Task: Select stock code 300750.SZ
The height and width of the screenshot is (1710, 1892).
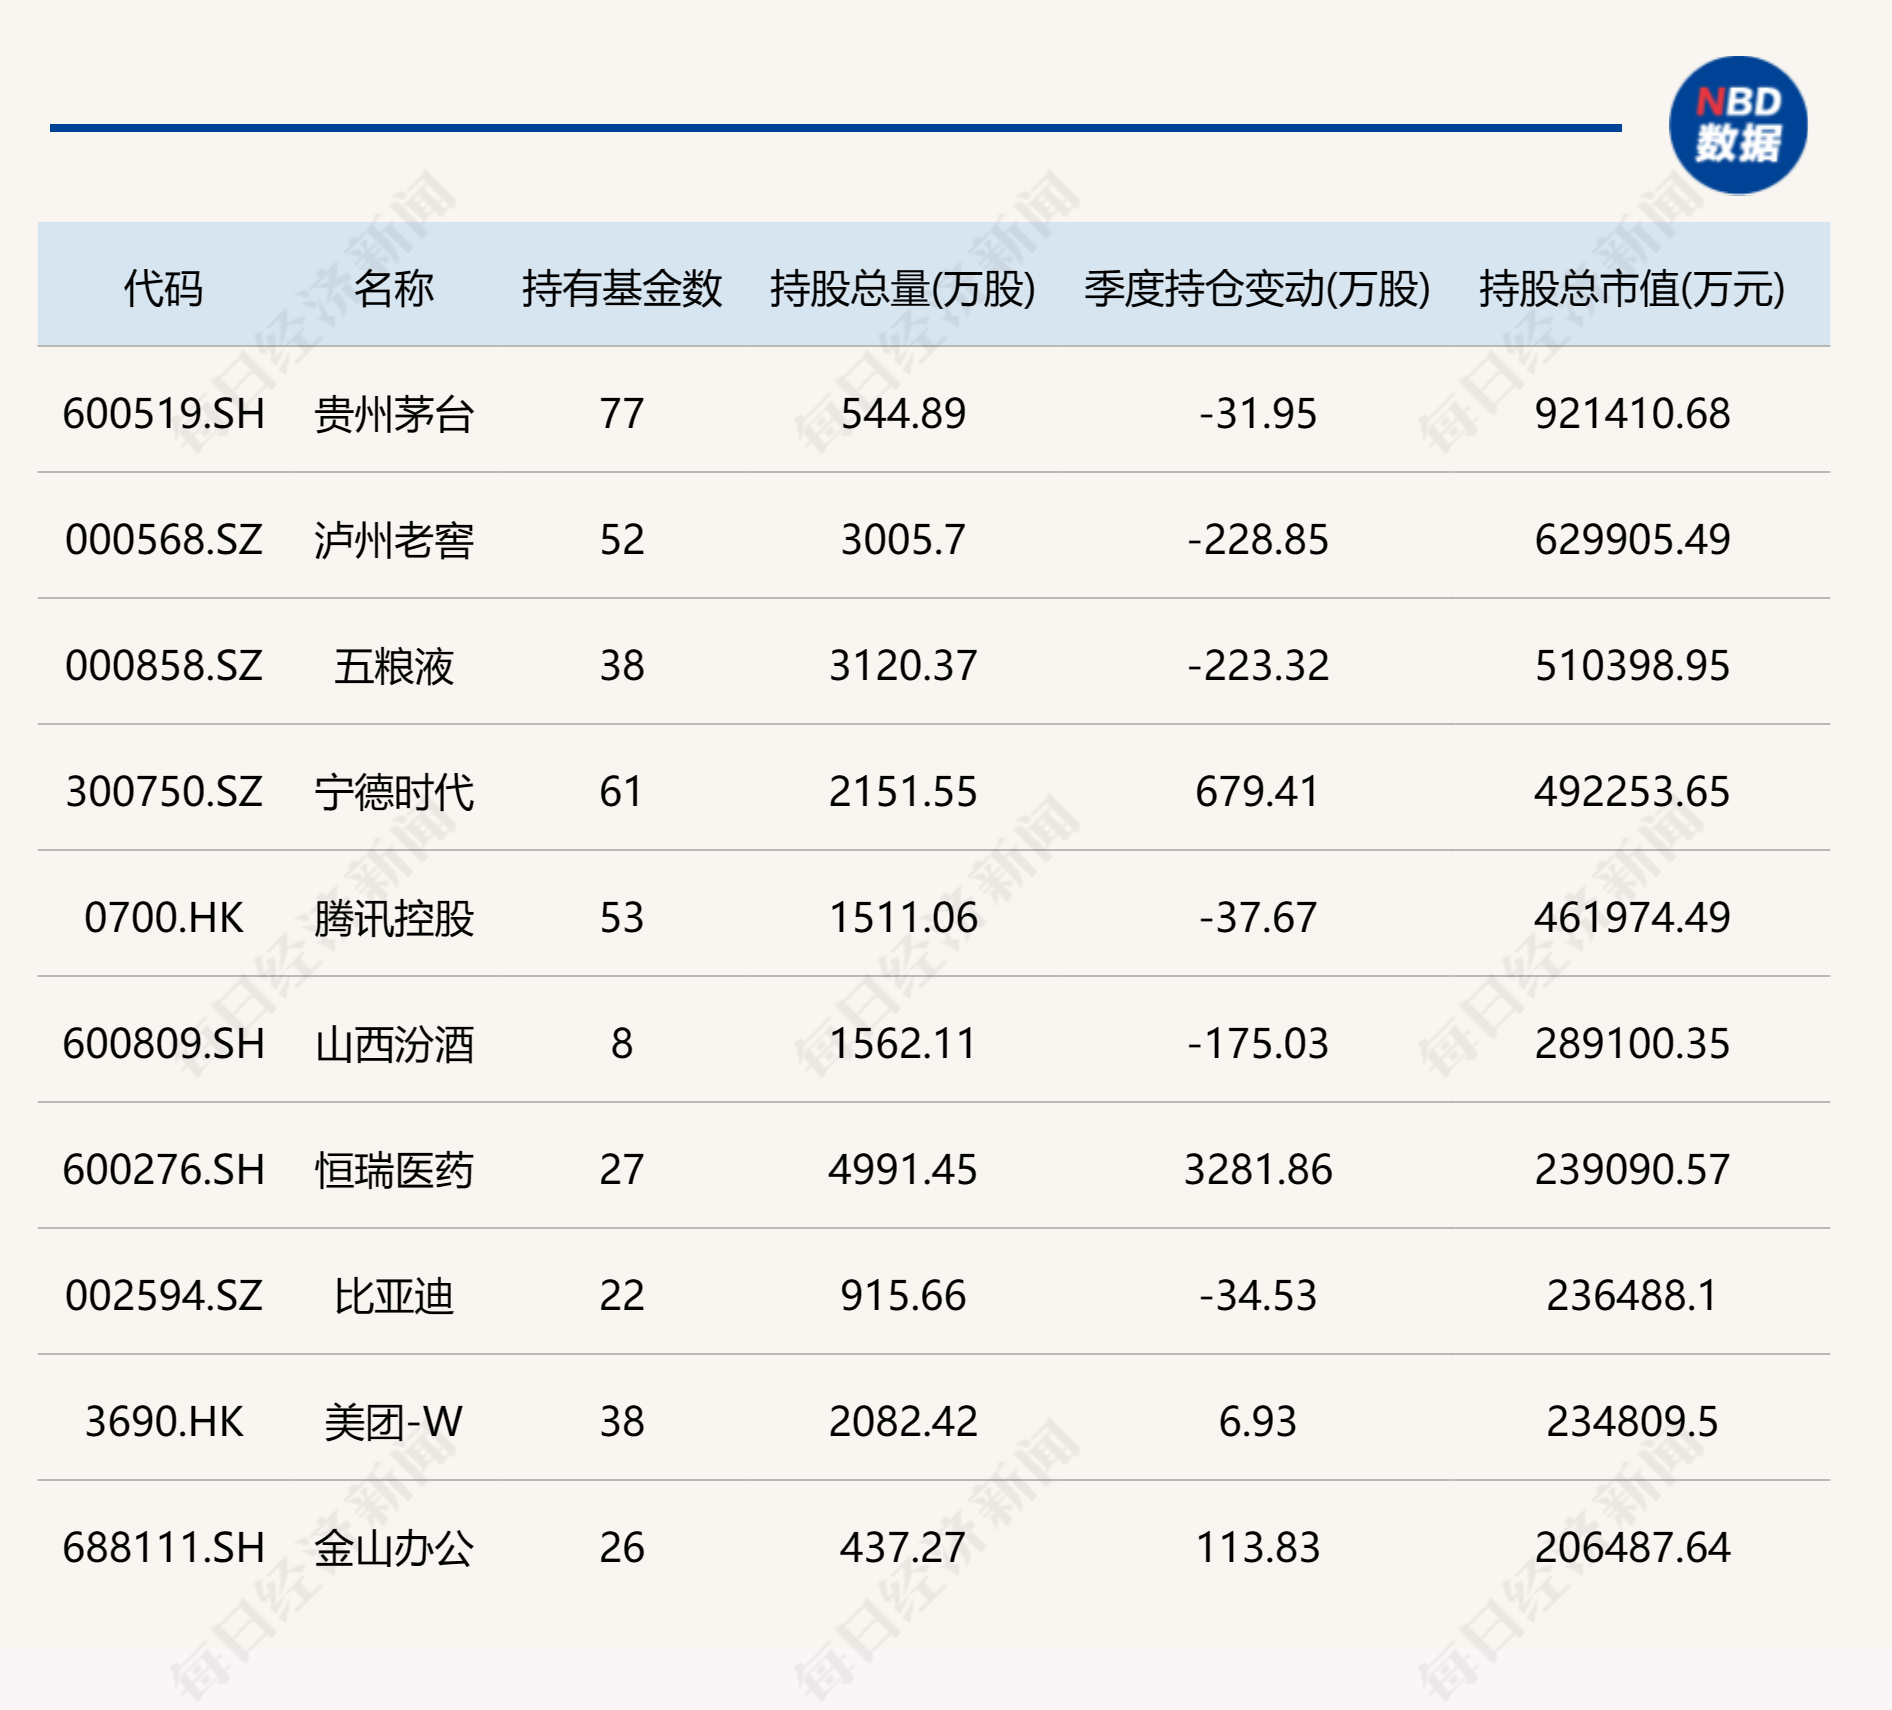Action: (163, 792)
